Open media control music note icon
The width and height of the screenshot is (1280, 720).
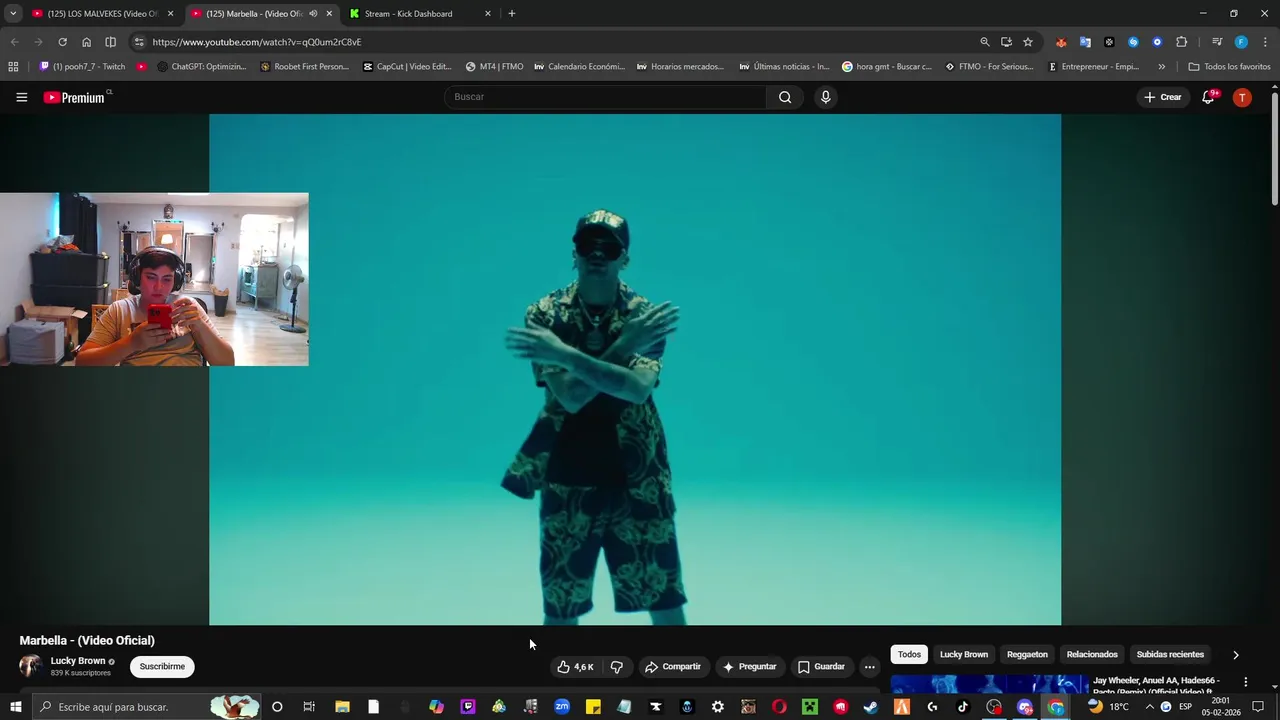pos(1217,42)
